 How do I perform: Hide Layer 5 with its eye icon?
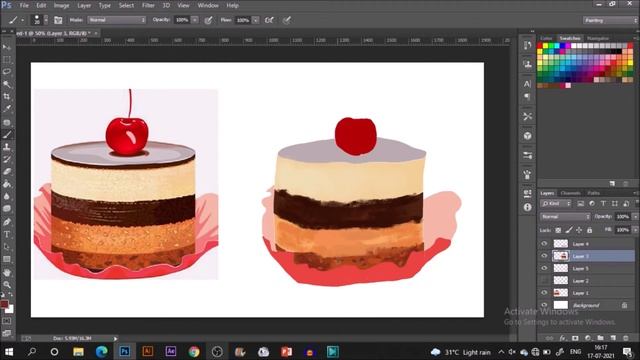(x=544, y=268)
